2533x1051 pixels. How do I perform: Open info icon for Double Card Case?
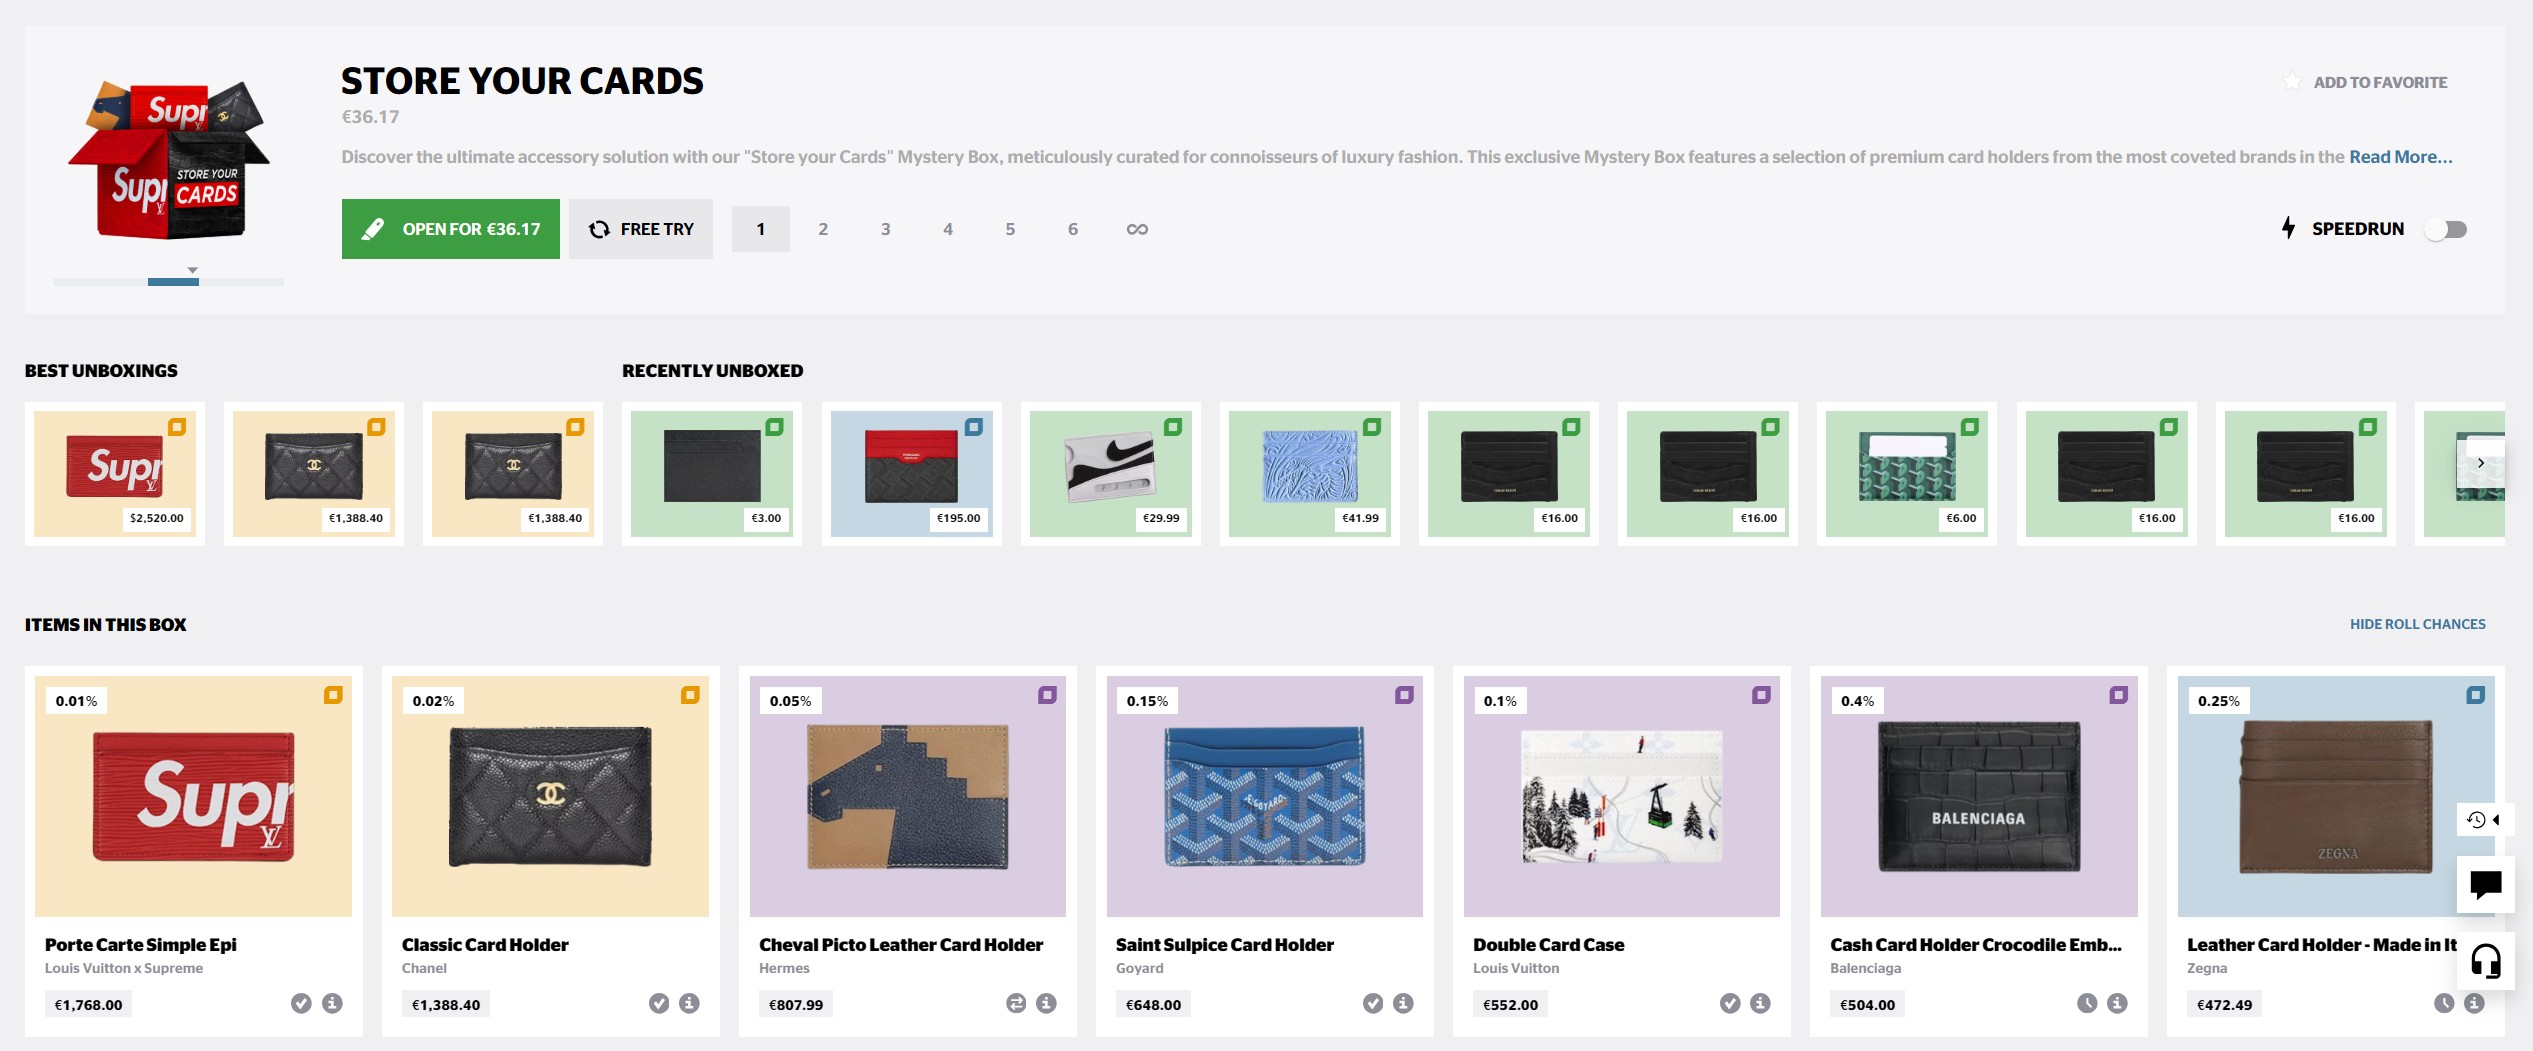[x=1760, y=1003]
